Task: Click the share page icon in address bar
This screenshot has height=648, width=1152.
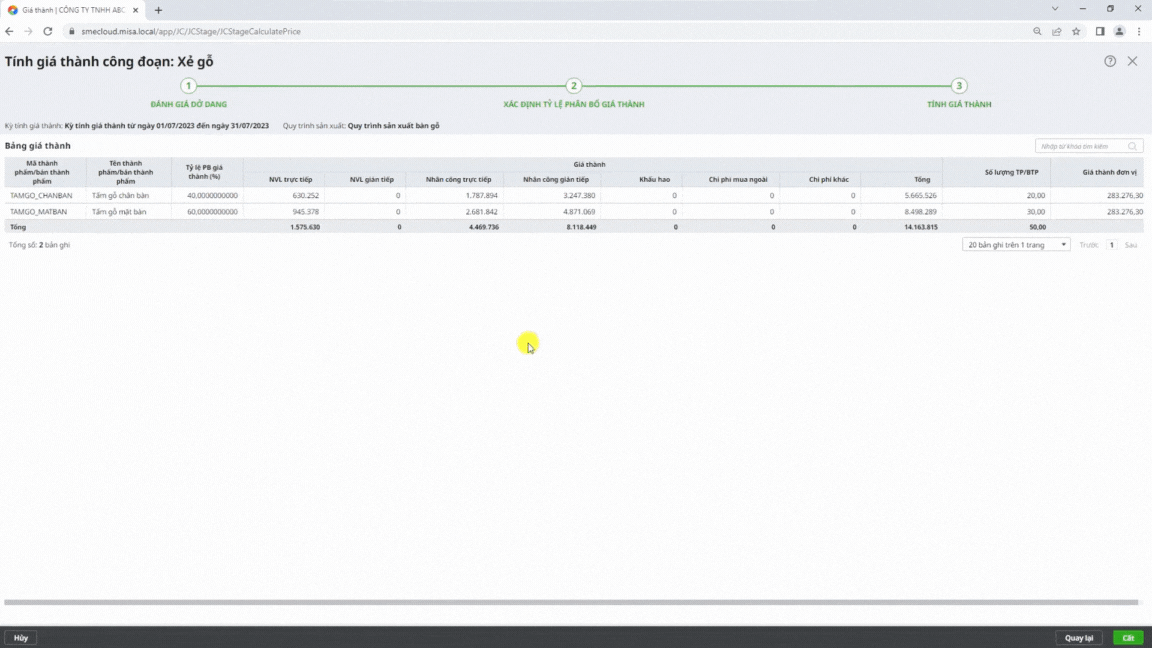Action: [x=1057, y=31]
